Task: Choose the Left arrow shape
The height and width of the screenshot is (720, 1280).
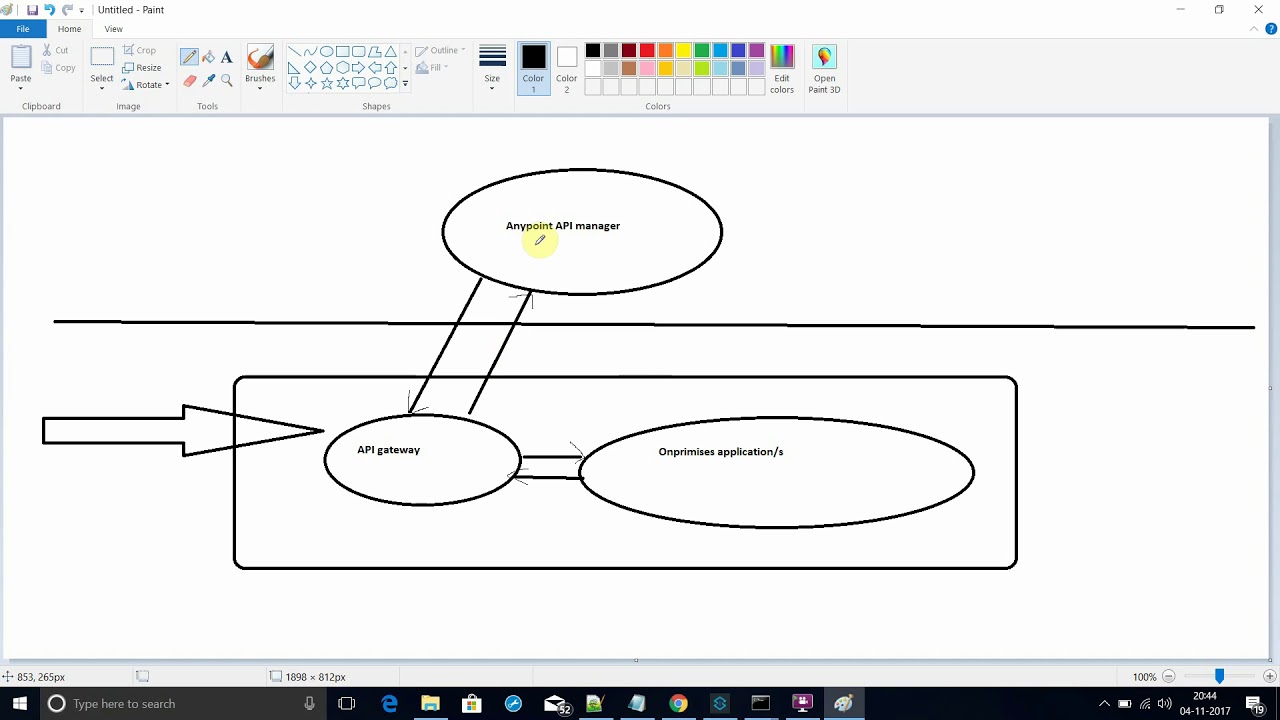Action: pyautogui.click(x=374, y=68)
